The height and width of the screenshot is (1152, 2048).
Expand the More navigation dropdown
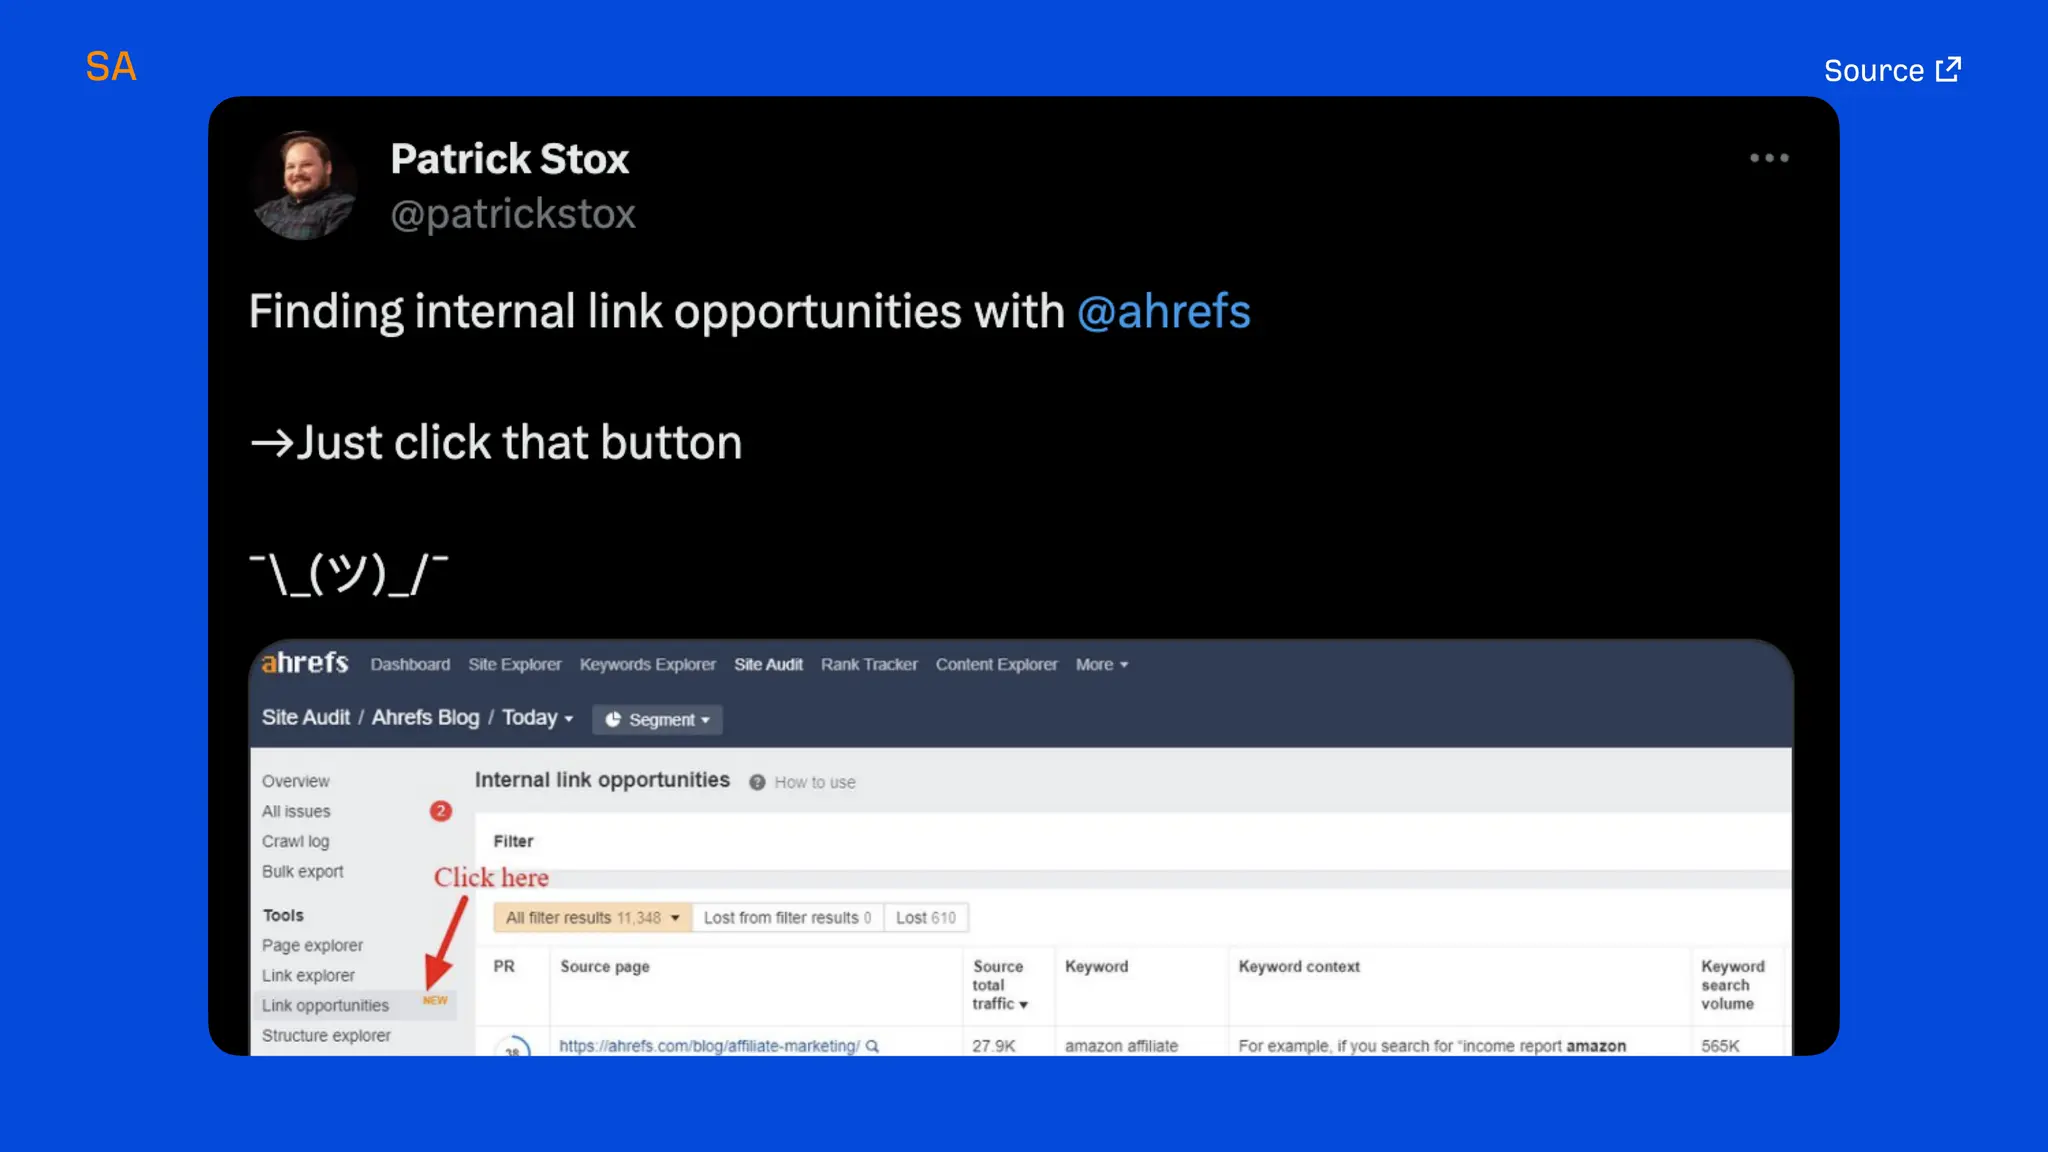coord(1102,664)
